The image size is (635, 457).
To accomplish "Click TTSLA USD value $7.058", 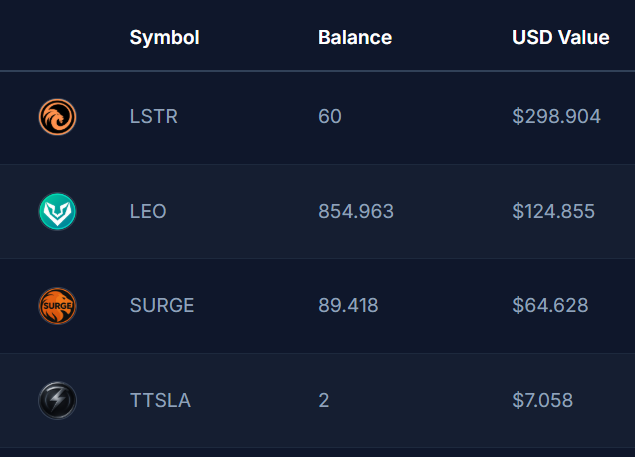I will point(542,400).
